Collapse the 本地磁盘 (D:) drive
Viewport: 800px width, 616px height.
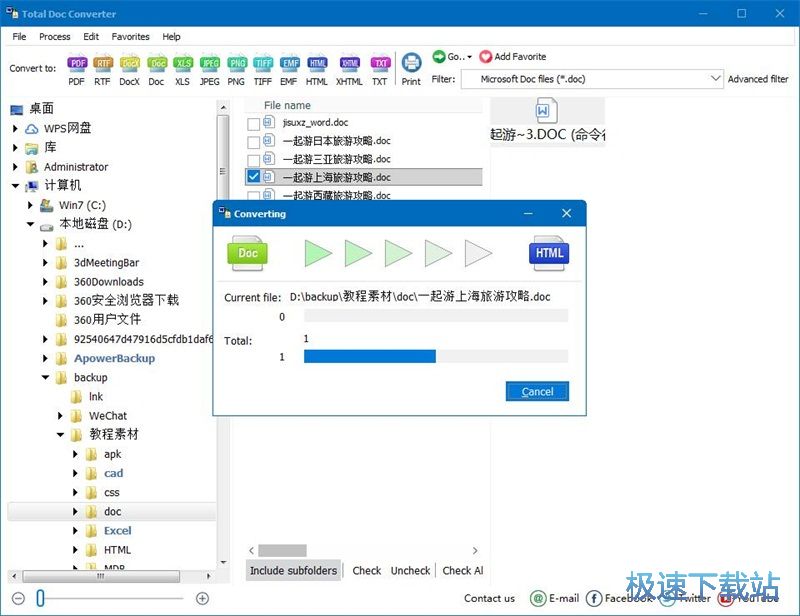[x=31, y=224]
